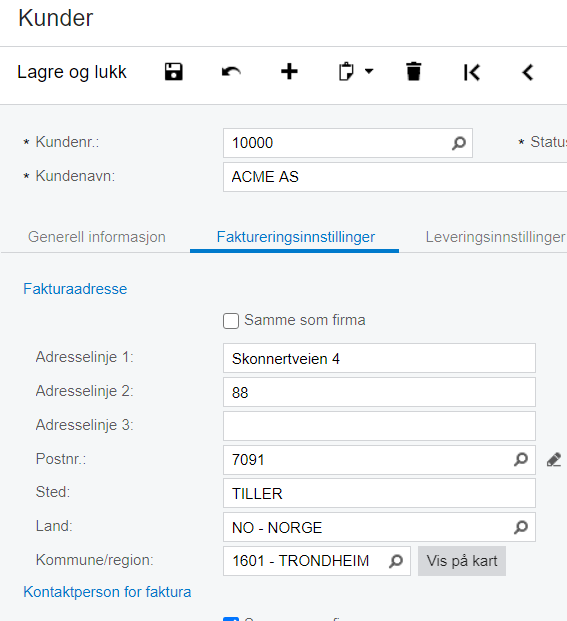Click the Vis på kart button
Image resolution: width=567 pixels, height=621 pixels.
(x=462, y=561)
